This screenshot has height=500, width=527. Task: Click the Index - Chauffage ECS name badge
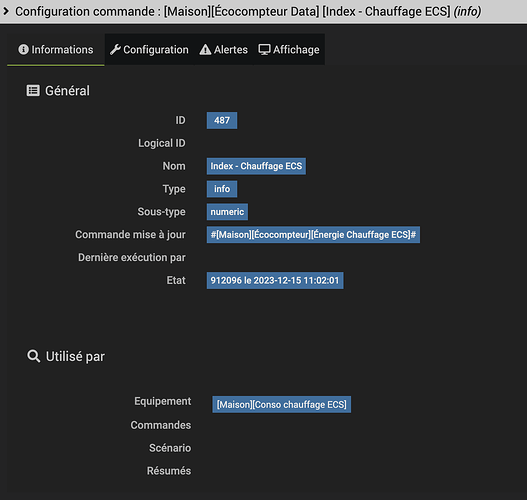pos(256,166)
